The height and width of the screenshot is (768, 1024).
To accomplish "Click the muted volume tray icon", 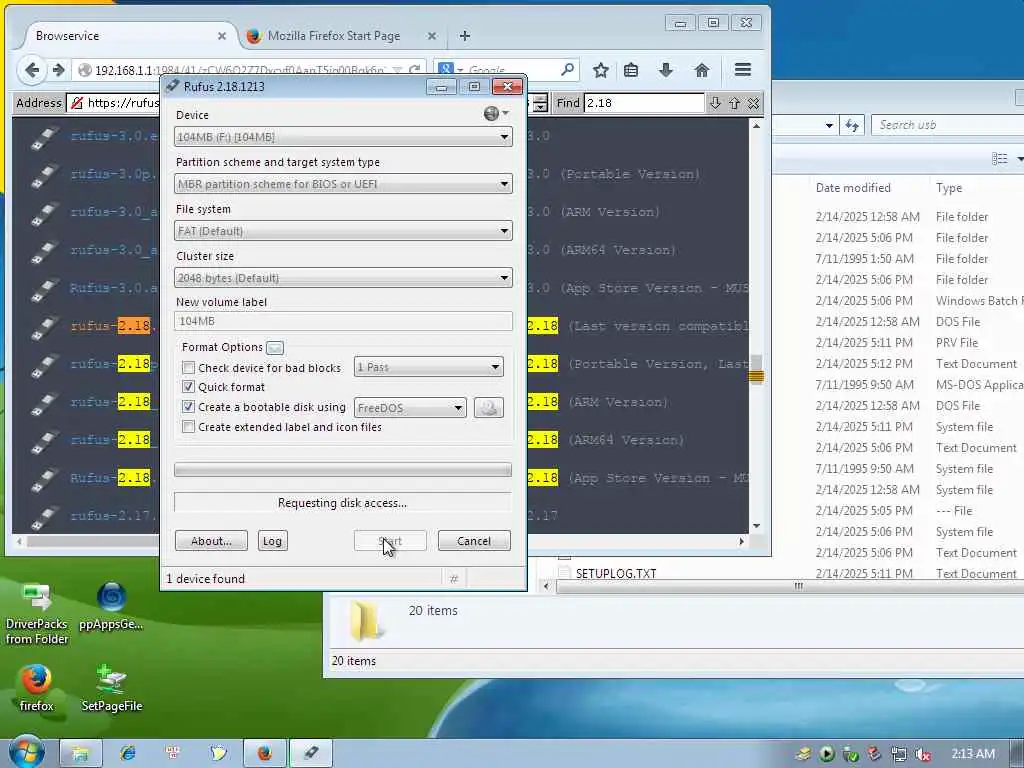I will point(923,754).
